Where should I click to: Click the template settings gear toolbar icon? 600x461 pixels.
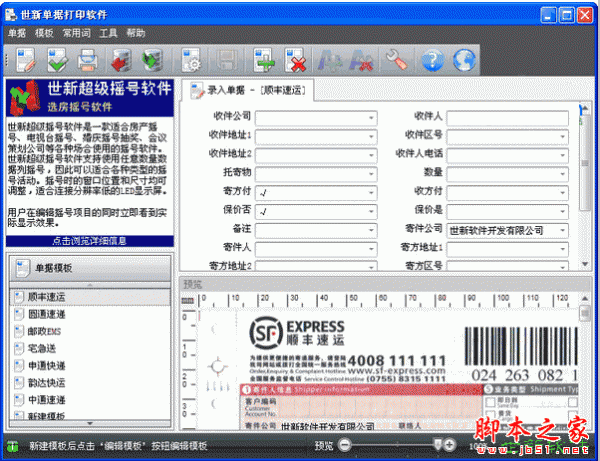(x=191, y=60)
